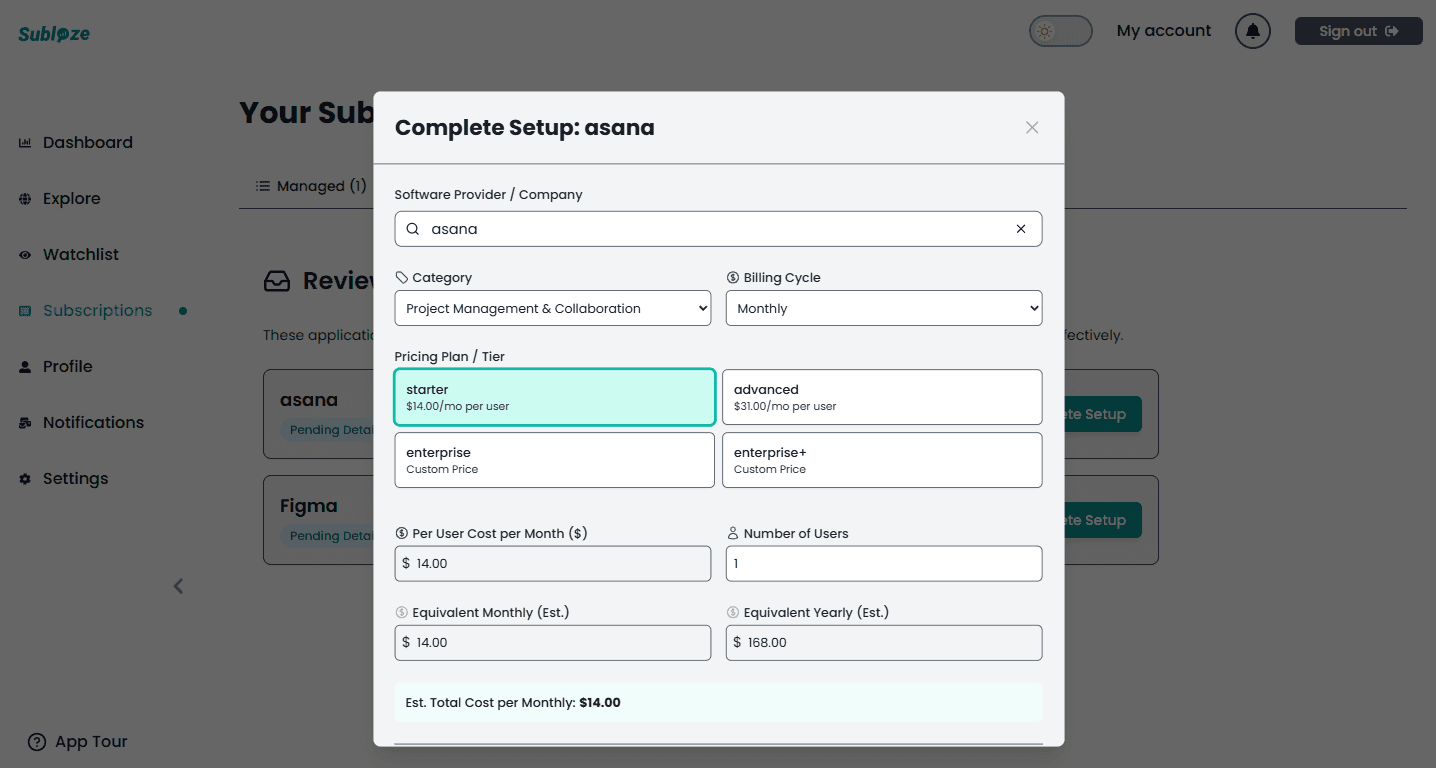
Task: Switch to the Managed (1) tab
Action: (309, 185)
